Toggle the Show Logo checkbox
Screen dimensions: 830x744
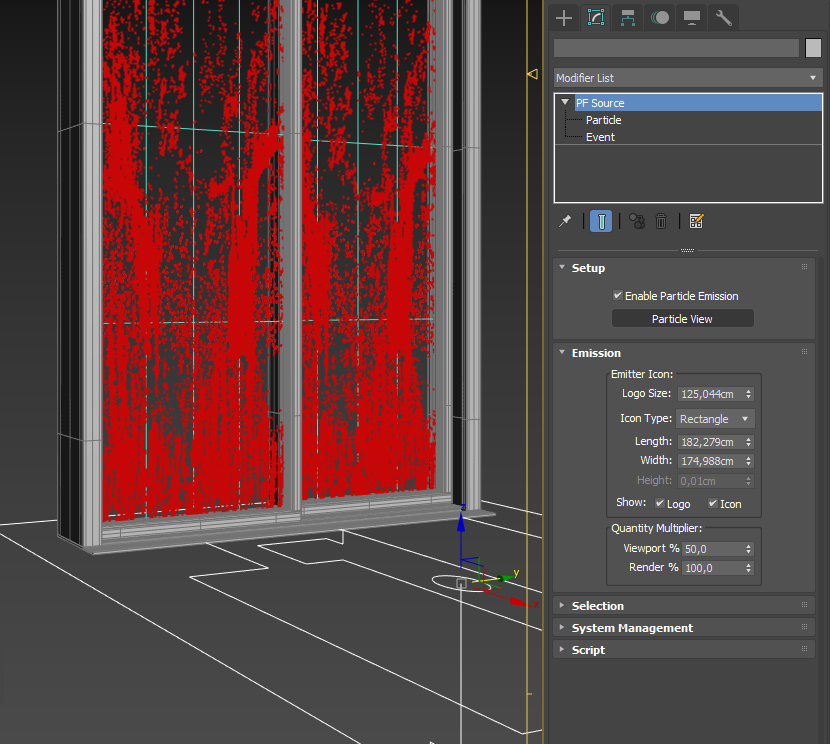[660, 503]
